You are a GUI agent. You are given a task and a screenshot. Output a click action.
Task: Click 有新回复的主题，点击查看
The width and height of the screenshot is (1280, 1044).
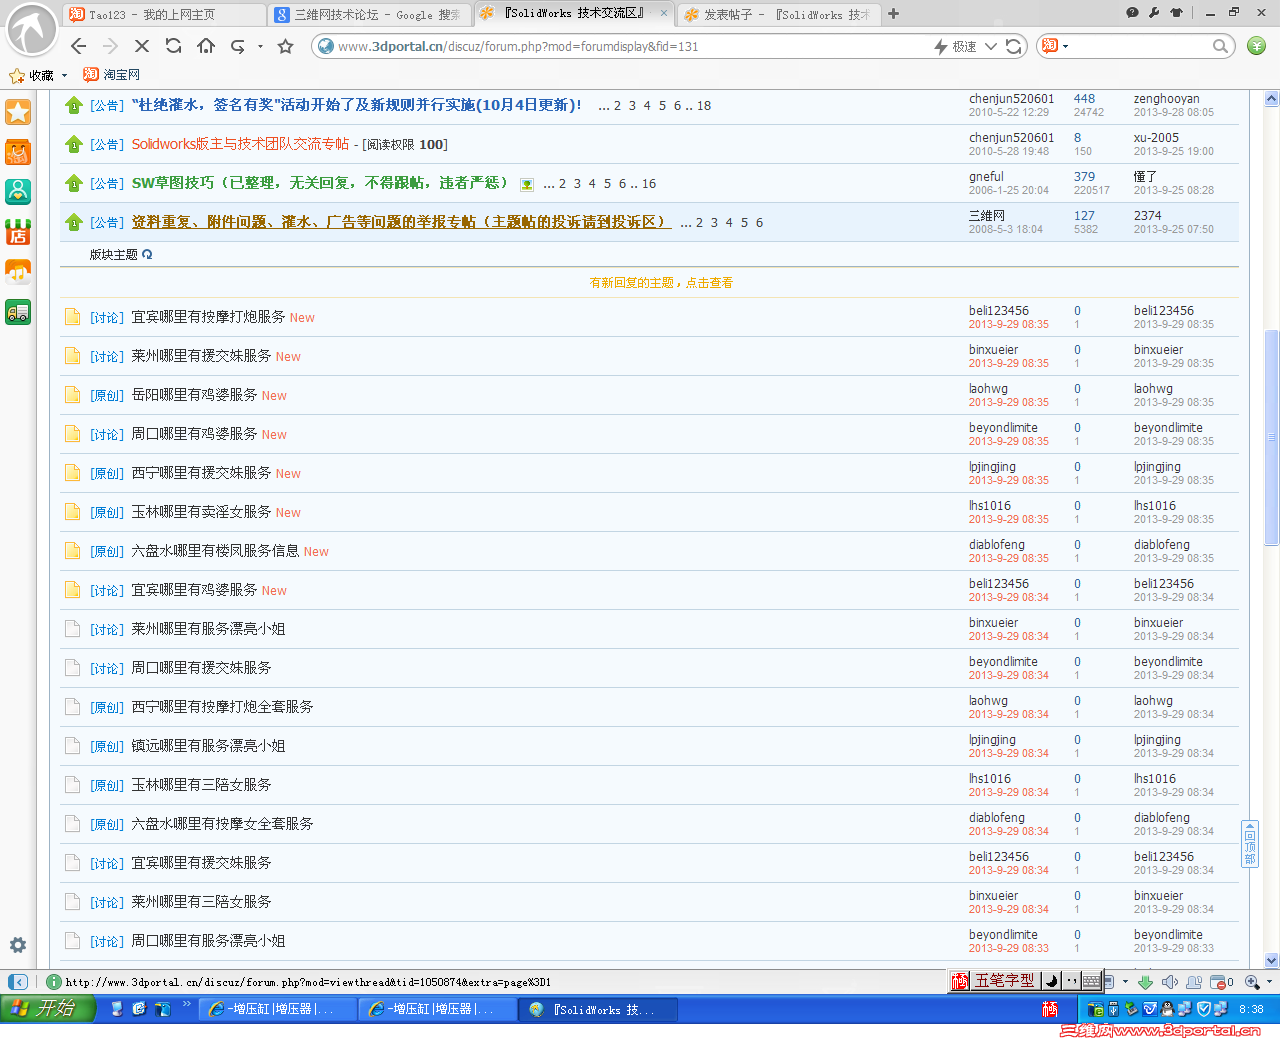[661, 283]
